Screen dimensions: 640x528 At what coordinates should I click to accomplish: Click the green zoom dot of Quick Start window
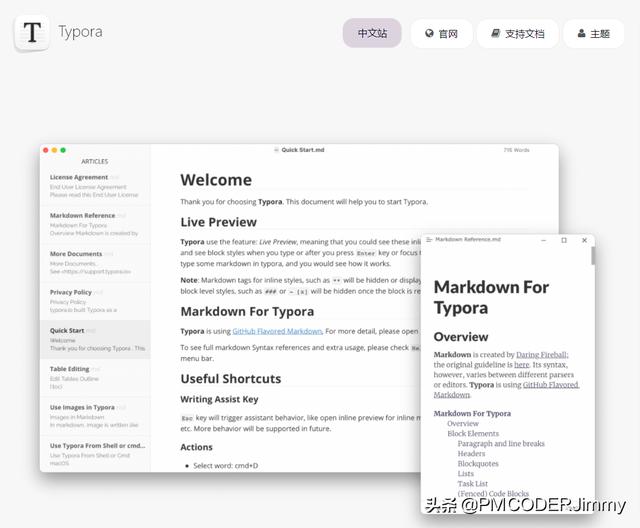[63, 150]
